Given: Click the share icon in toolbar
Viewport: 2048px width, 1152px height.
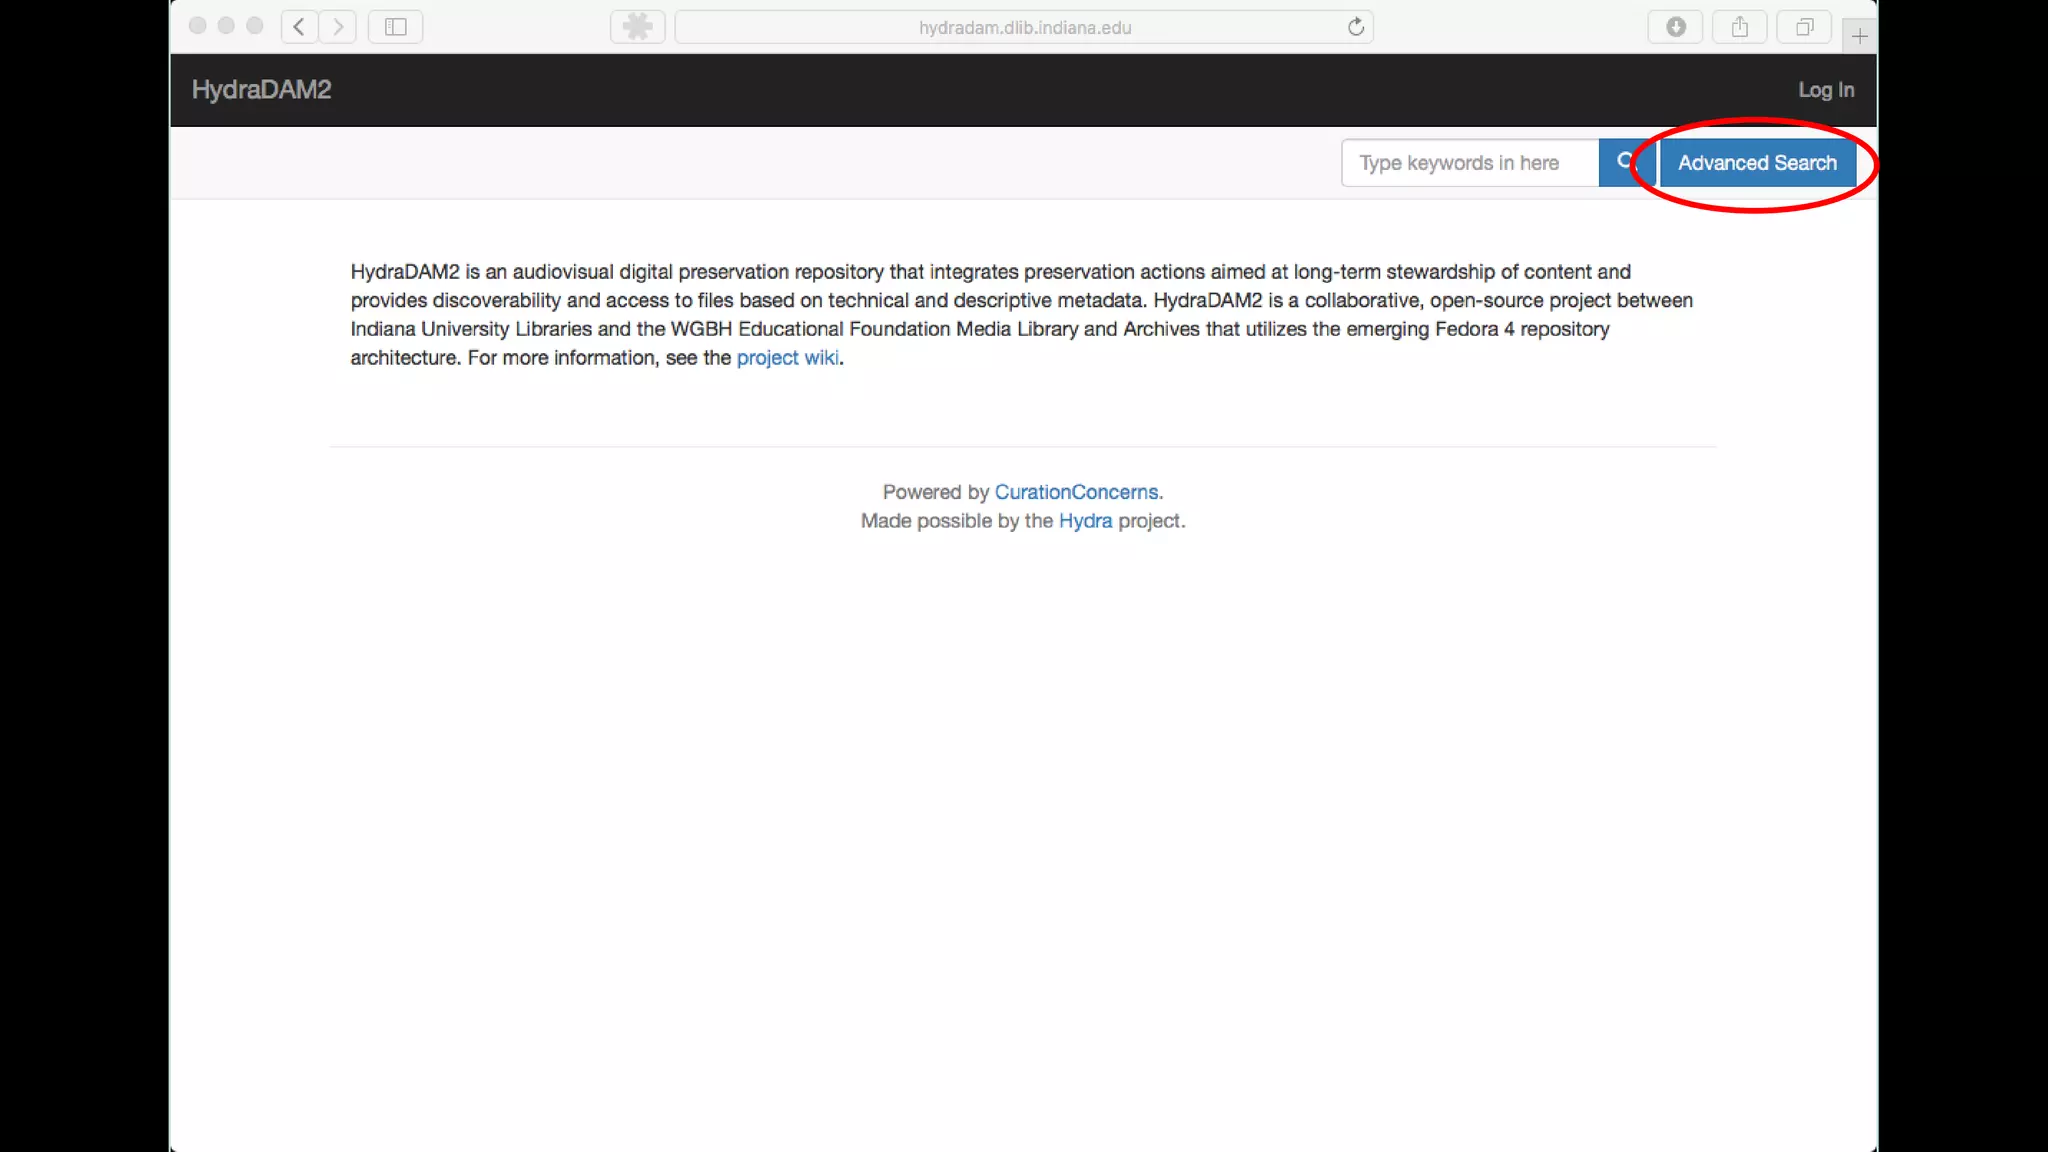Looking at the screenshot, I should (1740, 27).
